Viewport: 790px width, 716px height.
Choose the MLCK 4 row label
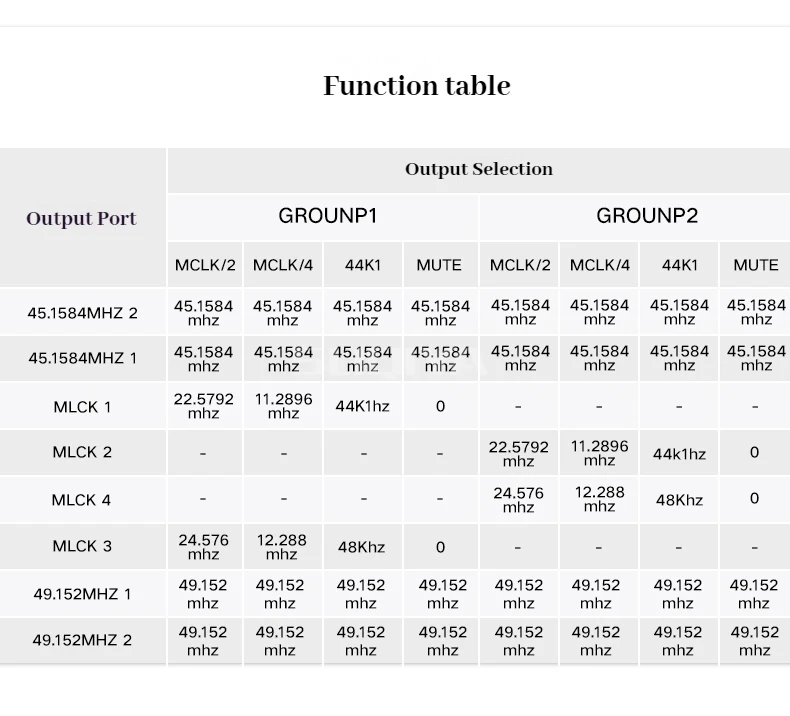point(82,500)
